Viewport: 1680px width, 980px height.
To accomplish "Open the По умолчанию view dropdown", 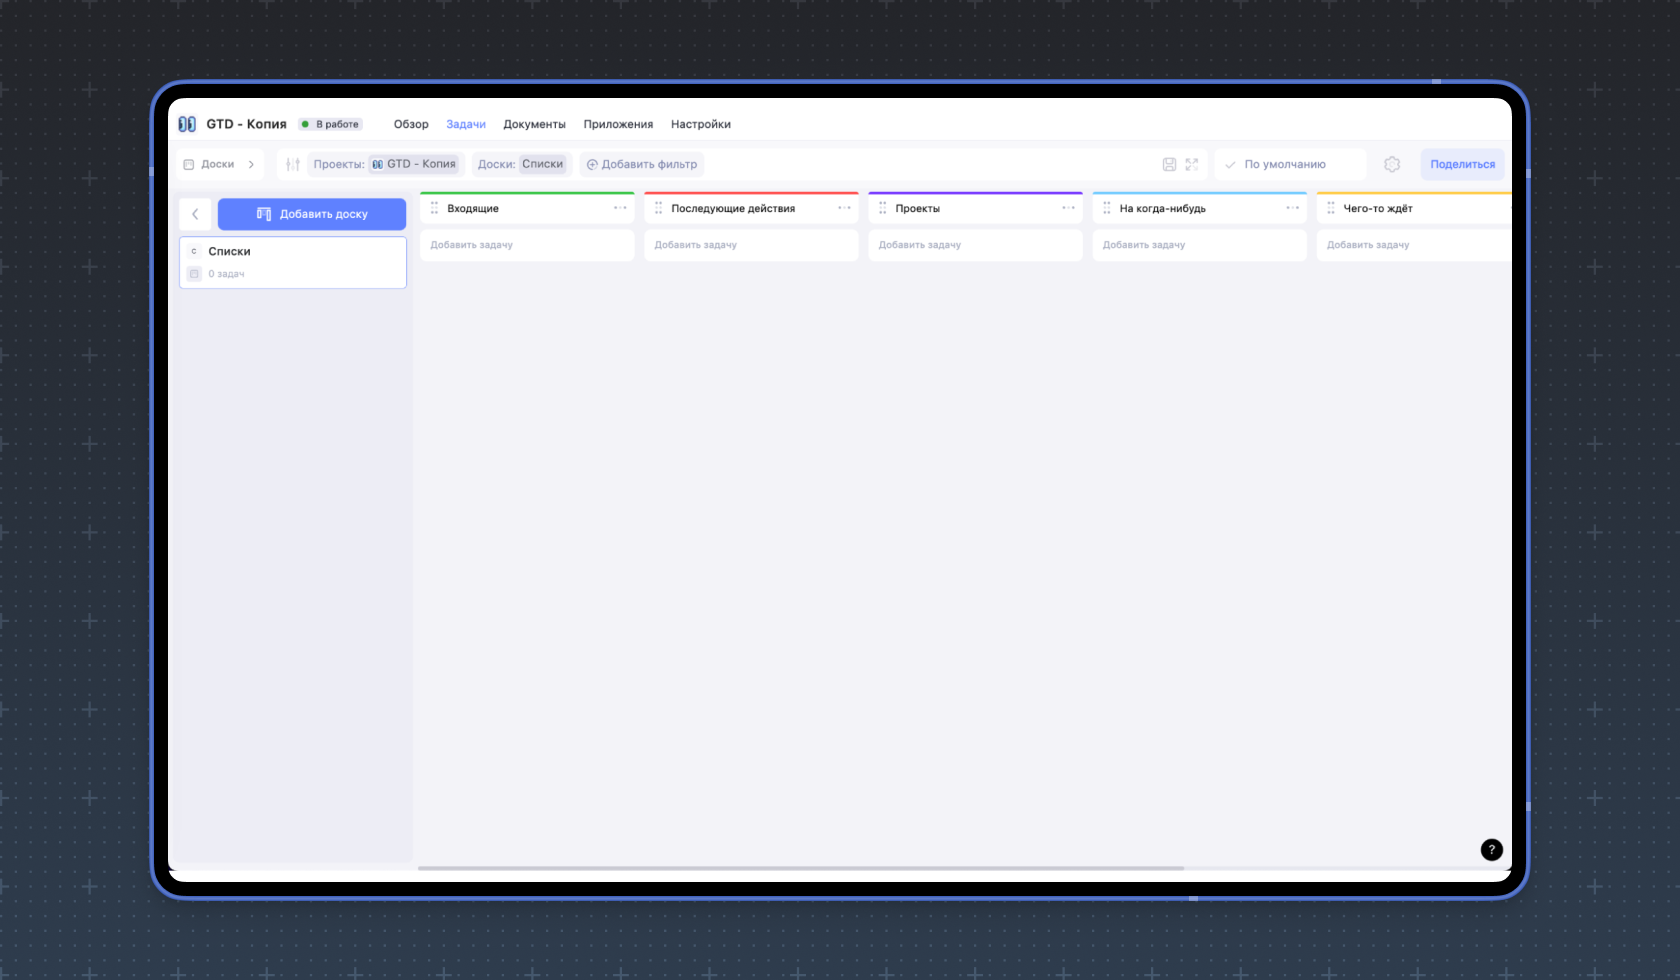I will [x=1289, y=164].
